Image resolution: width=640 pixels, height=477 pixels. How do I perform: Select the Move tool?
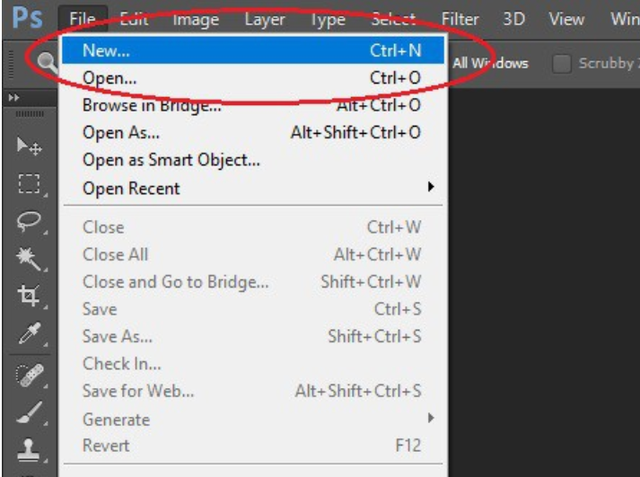click(x=29, y=146)
